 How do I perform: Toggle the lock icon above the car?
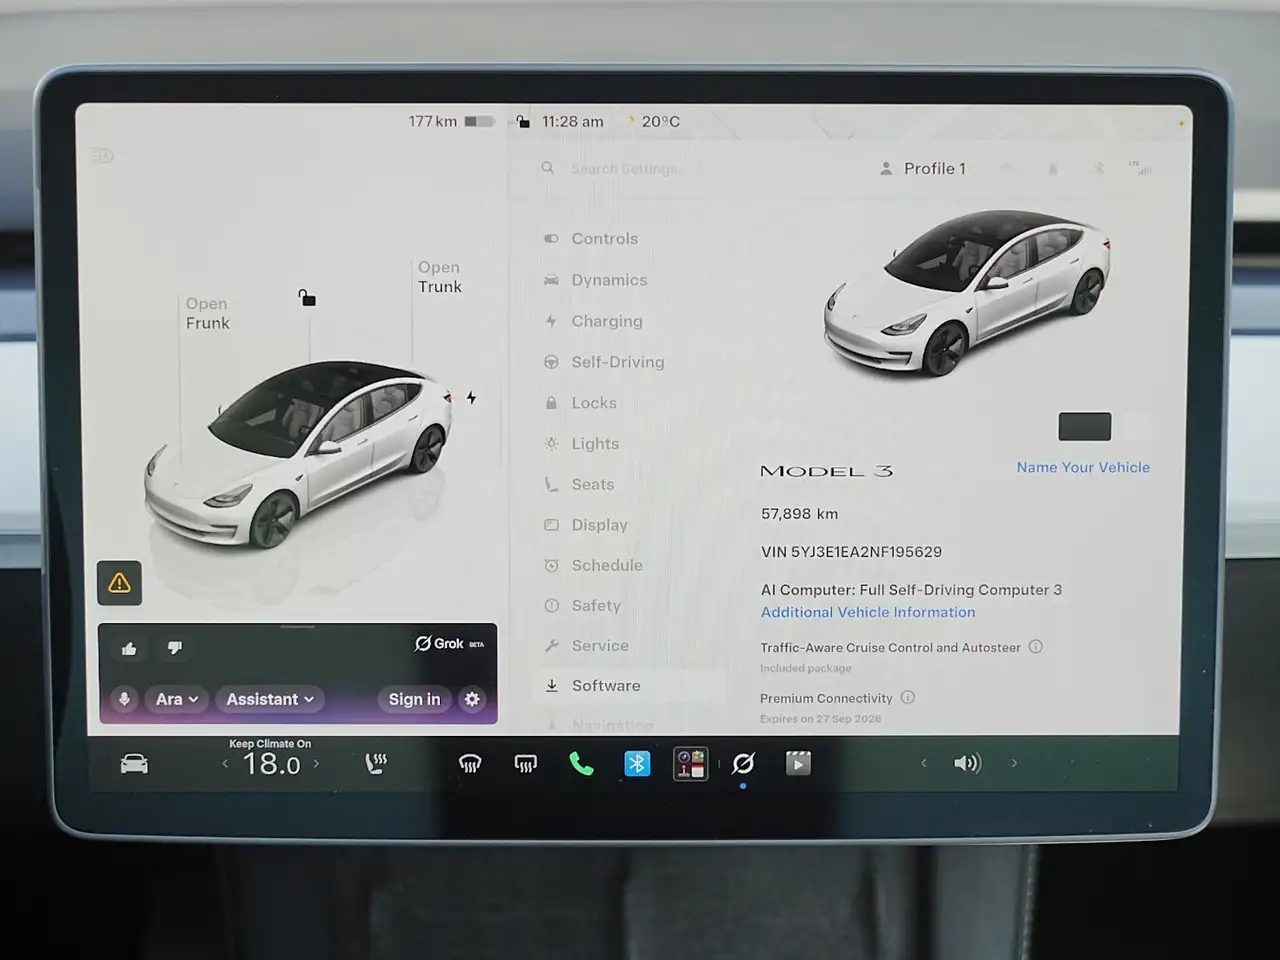pos(307,297)
